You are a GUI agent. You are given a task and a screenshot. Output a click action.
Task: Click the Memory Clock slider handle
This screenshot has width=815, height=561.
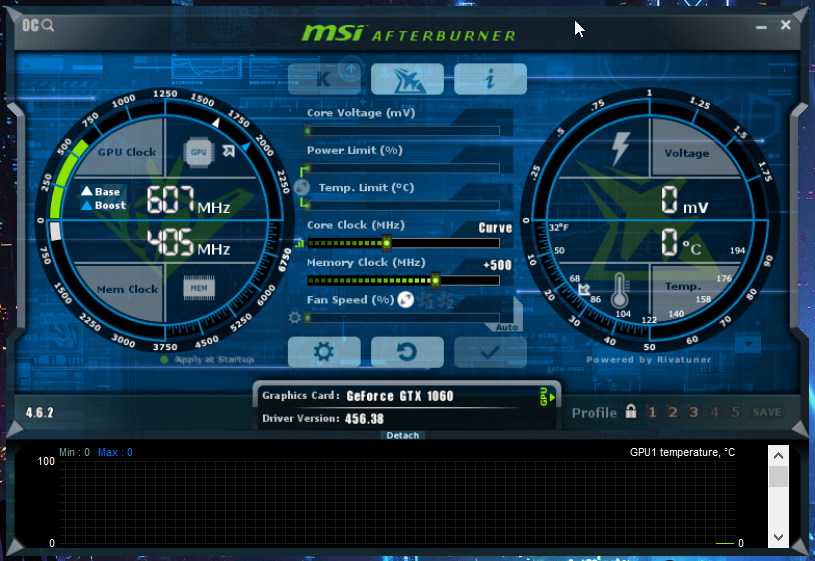click(x=436, y=280)
